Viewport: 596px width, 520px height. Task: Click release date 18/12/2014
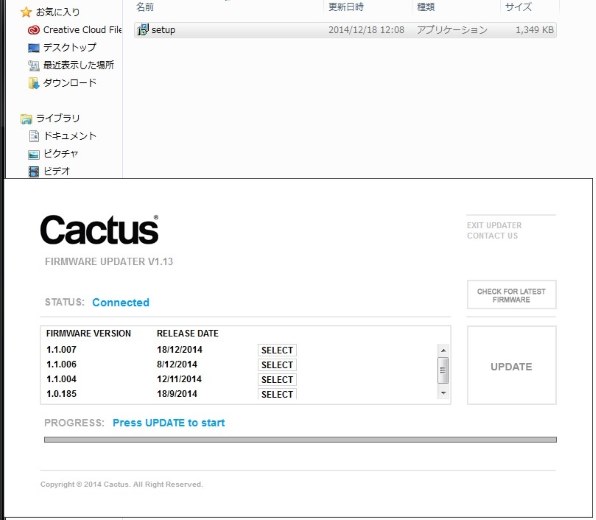179,350
